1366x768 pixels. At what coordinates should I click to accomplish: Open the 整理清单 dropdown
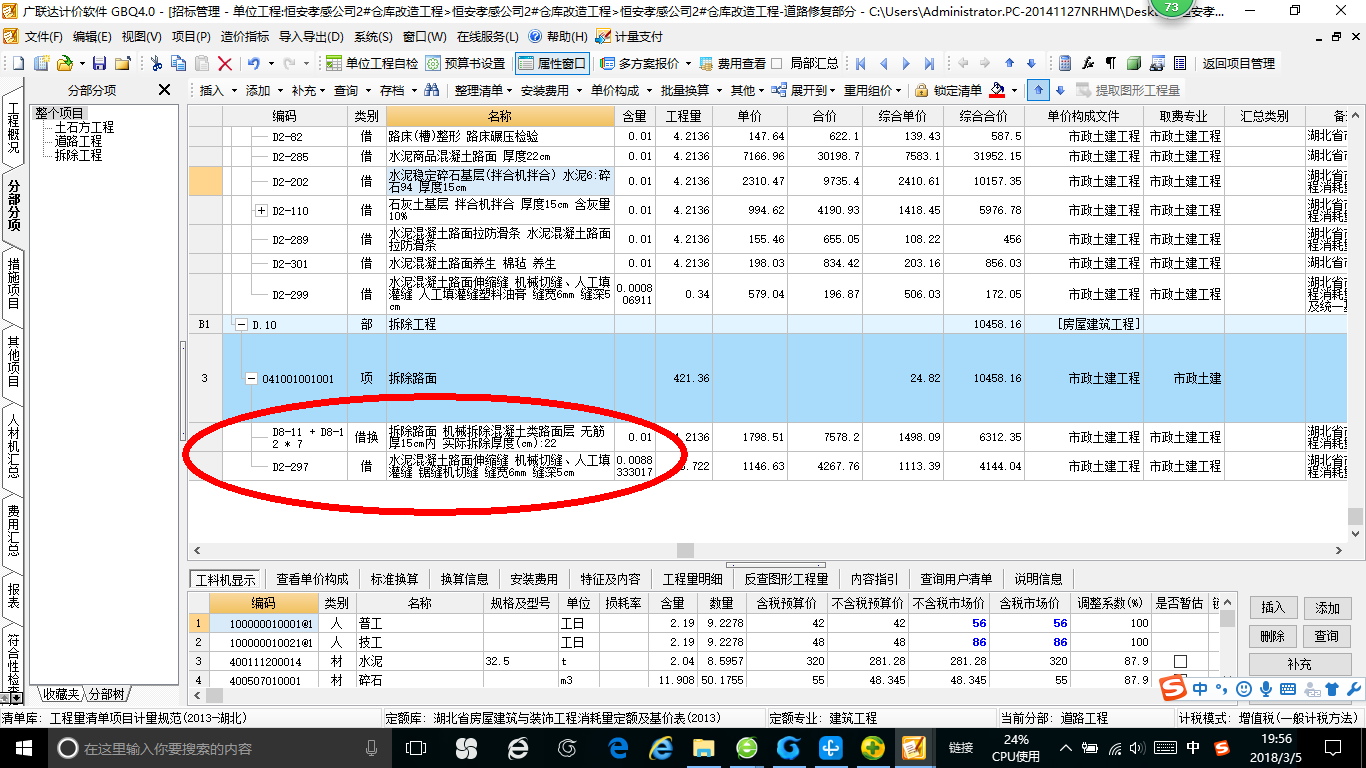[x=484, y=90]
